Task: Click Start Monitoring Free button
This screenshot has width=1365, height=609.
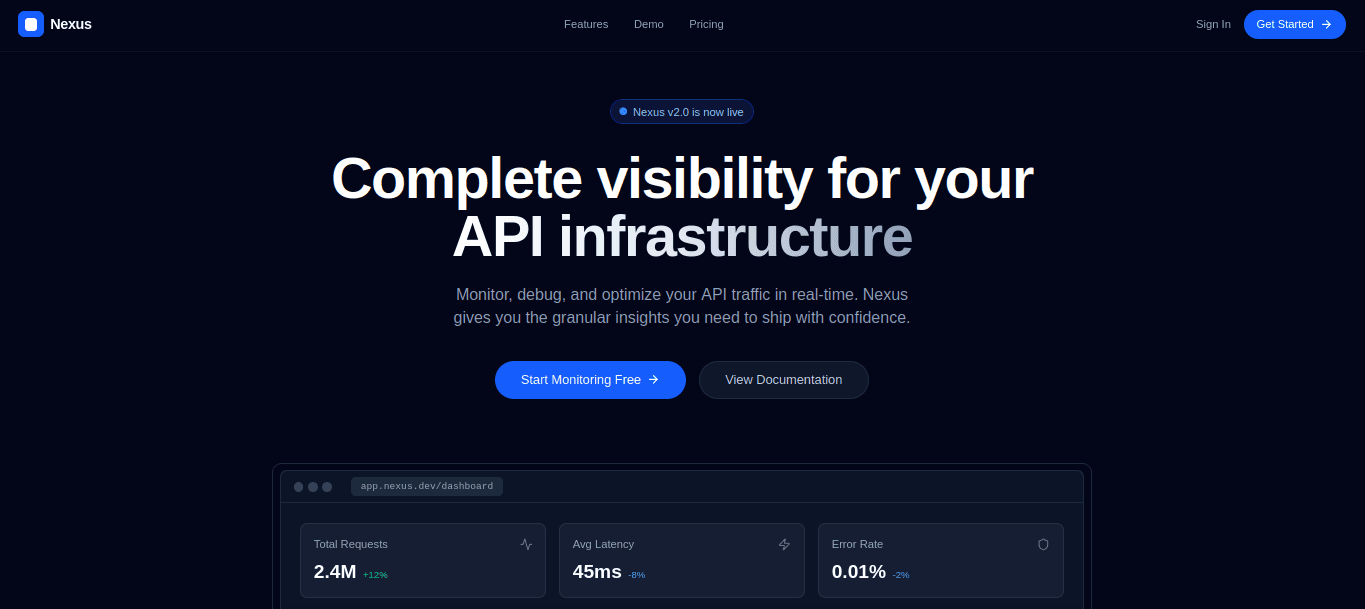Action: tap(590, 380)
